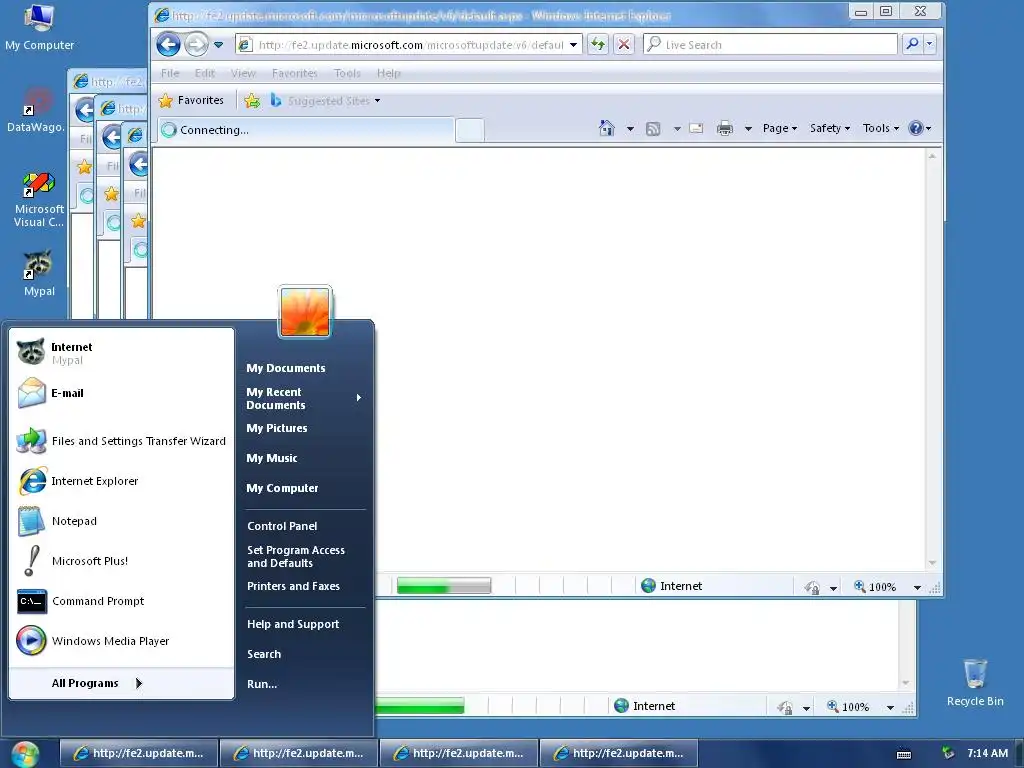Image resolution: width=1024 pixels, height=768 pixels.
Task: Expand the address bar history dropdown
Action: point(573,45)
